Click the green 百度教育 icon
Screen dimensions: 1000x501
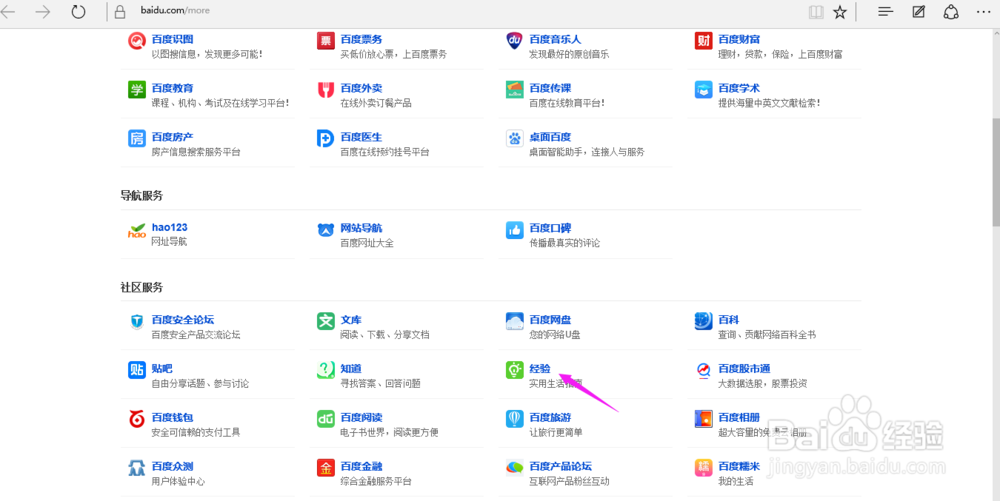(x=136, y=89)
